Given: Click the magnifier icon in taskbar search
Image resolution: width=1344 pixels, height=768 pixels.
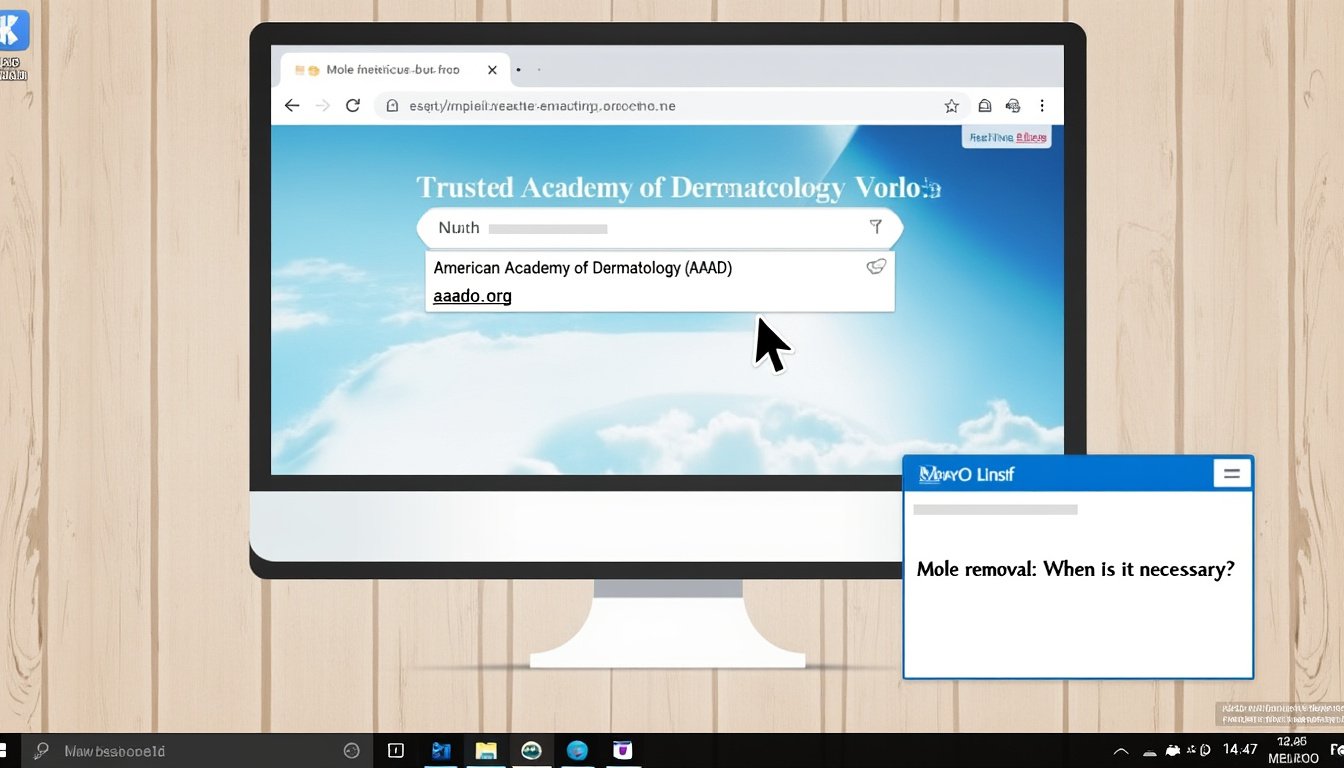Looking at the screenshot, I should coord(42,750).
